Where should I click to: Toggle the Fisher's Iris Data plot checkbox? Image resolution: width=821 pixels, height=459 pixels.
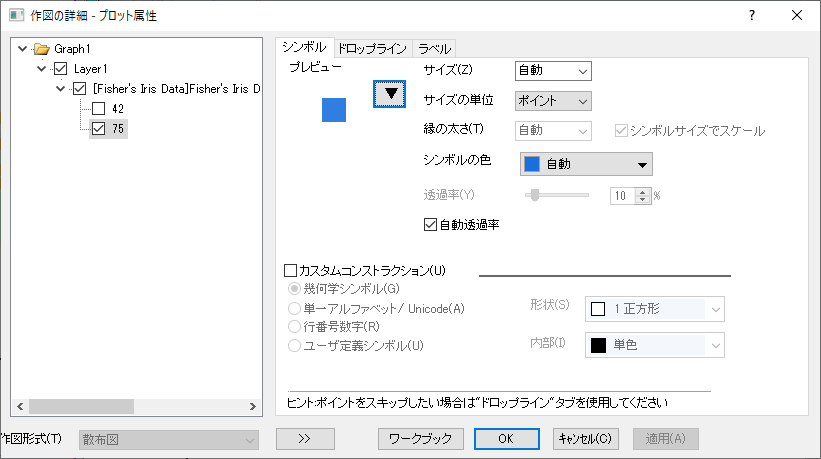click(80, 88)
